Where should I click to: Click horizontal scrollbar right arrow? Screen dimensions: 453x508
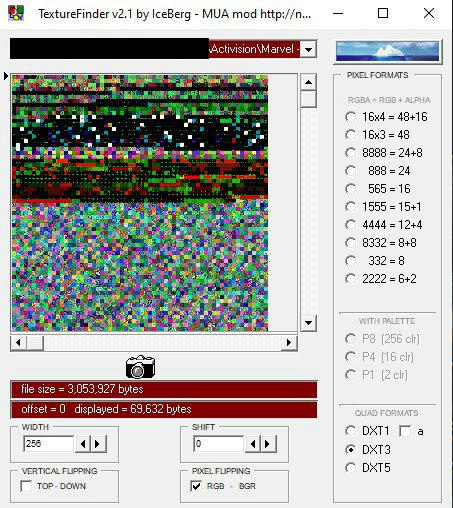[x=289, y=343]
